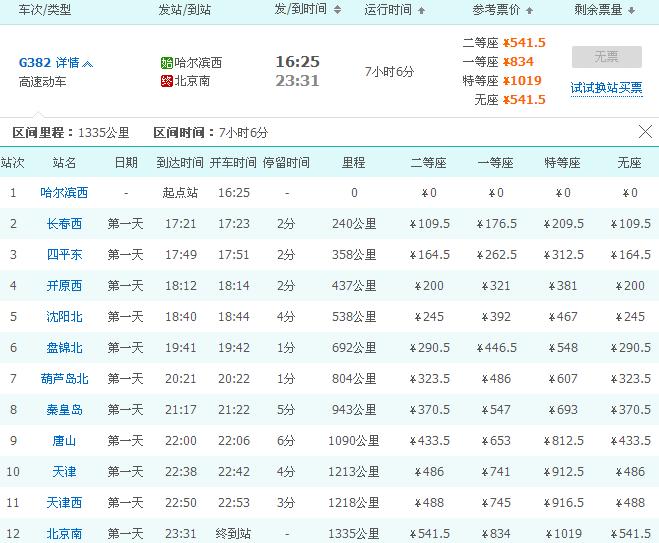659x543 pixels.
Task: Sort by 发/到时间 column header
Action: pos(308,9)
